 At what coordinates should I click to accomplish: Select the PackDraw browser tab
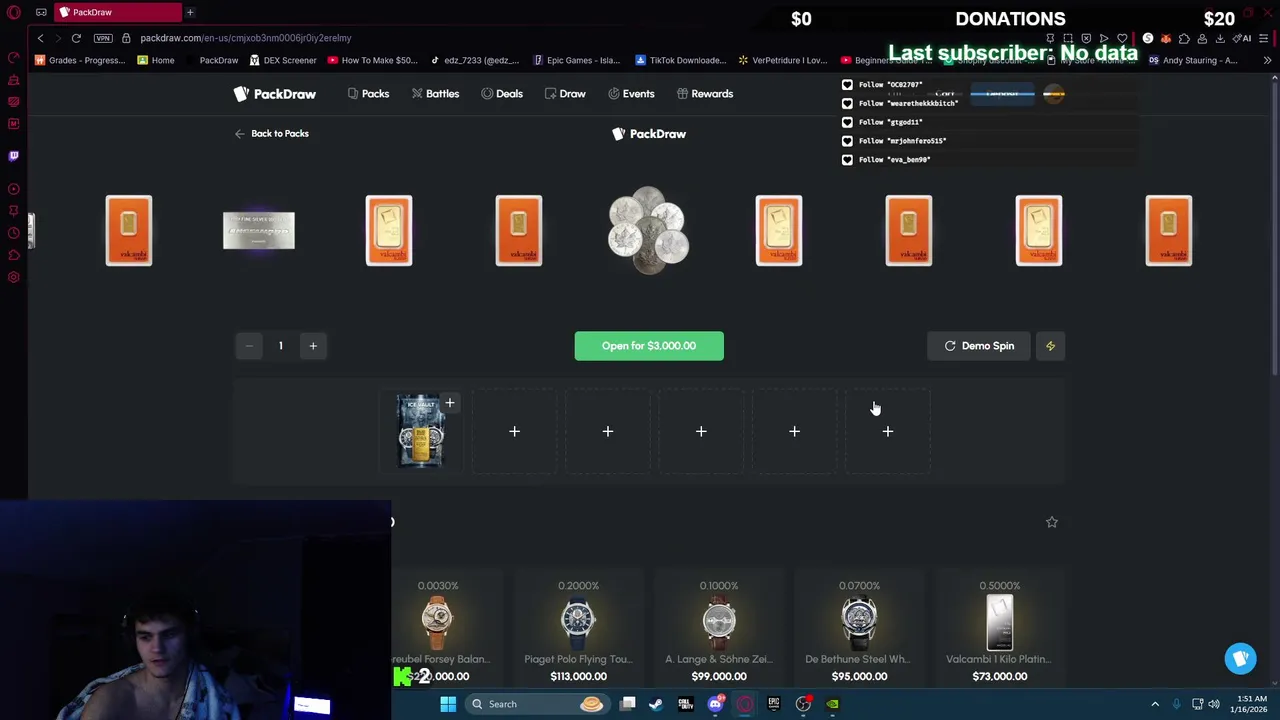point(118,12)
